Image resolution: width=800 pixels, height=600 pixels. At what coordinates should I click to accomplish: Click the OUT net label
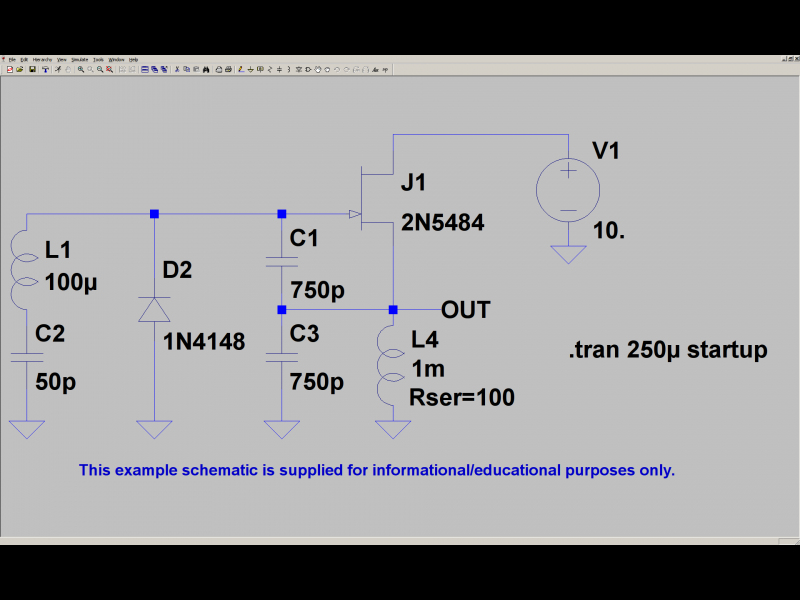point(465,309)
